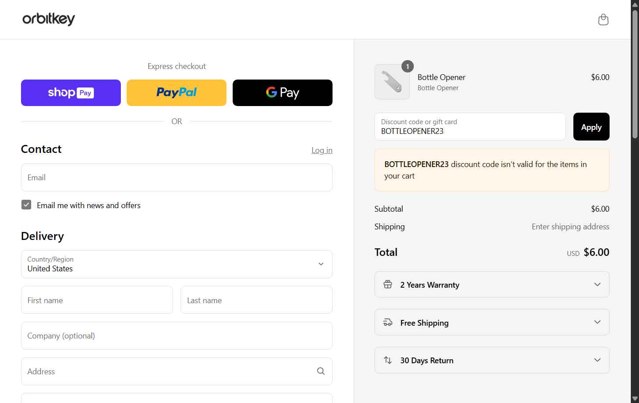
Task: Choose Google Pay express checkout
Action: click(x=282, y=93)
